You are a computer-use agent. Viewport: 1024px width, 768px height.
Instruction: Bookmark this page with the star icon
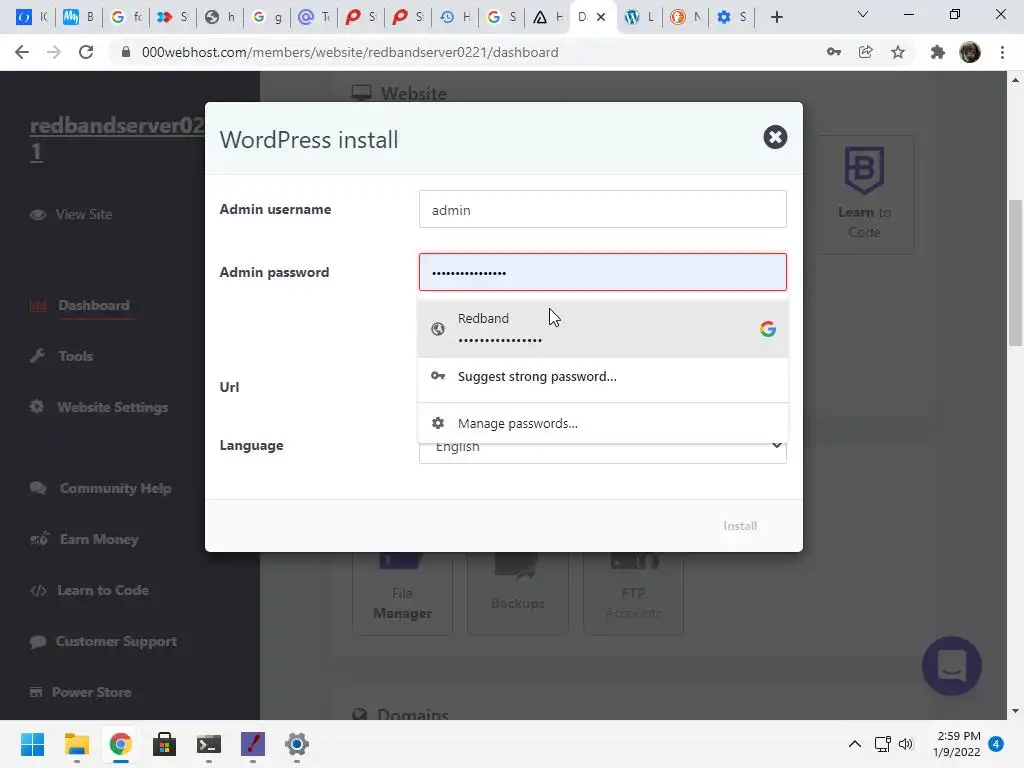[898, 52]
